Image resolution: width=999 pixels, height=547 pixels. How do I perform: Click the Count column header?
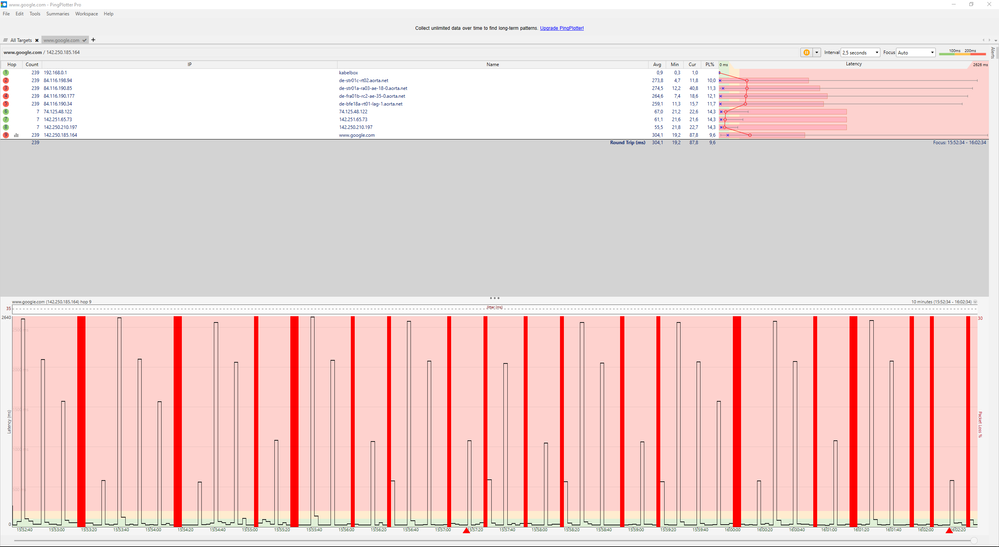(32, 64)
